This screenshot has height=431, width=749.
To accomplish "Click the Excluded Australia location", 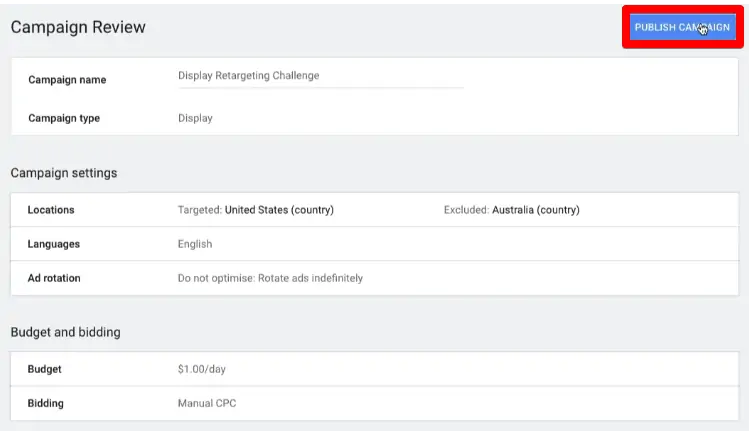I will pos(511,210).
